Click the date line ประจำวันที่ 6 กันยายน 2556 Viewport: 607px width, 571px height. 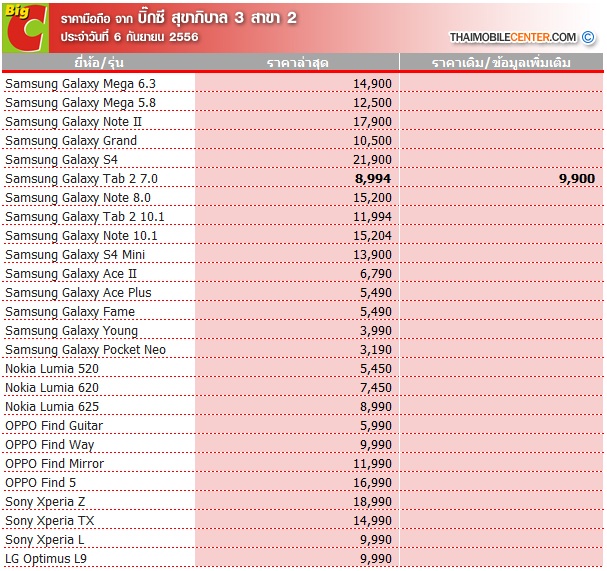tap(129, 37)
